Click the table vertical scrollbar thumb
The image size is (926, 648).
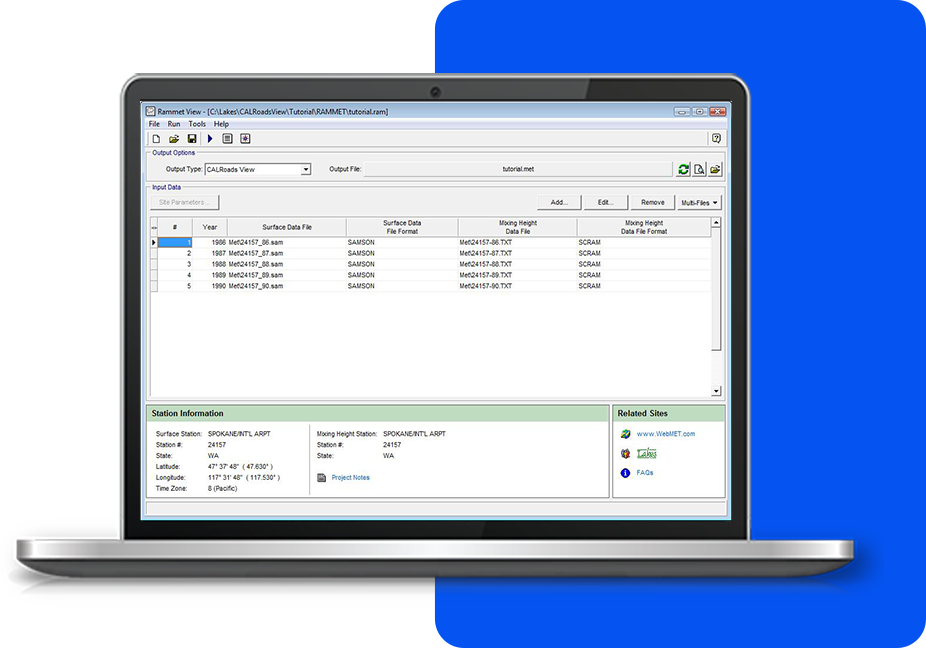[x=716, y=289]
